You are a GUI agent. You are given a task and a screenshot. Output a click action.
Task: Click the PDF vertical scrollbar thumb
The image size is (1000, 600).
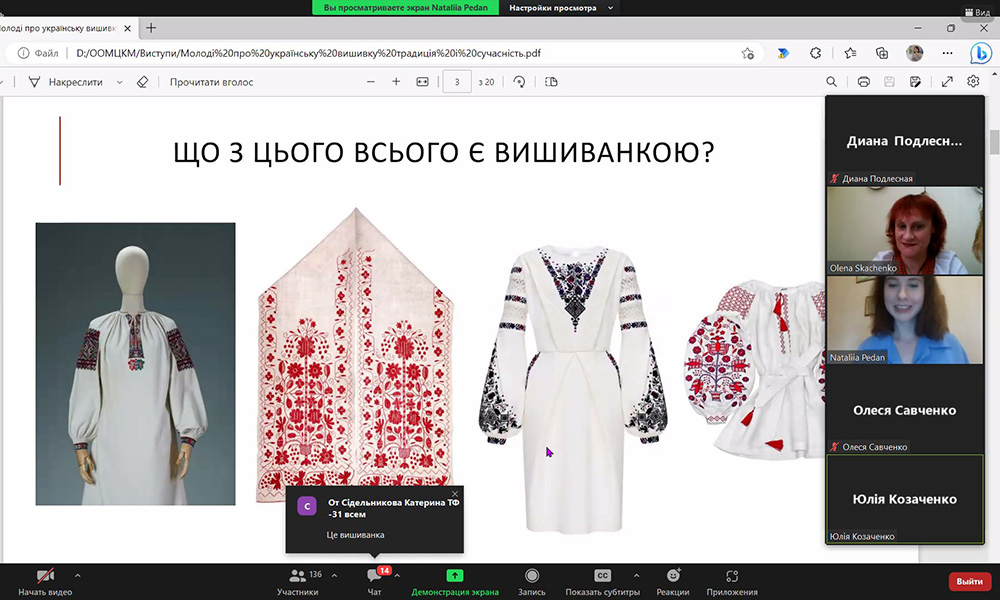[x=994, y=142]
